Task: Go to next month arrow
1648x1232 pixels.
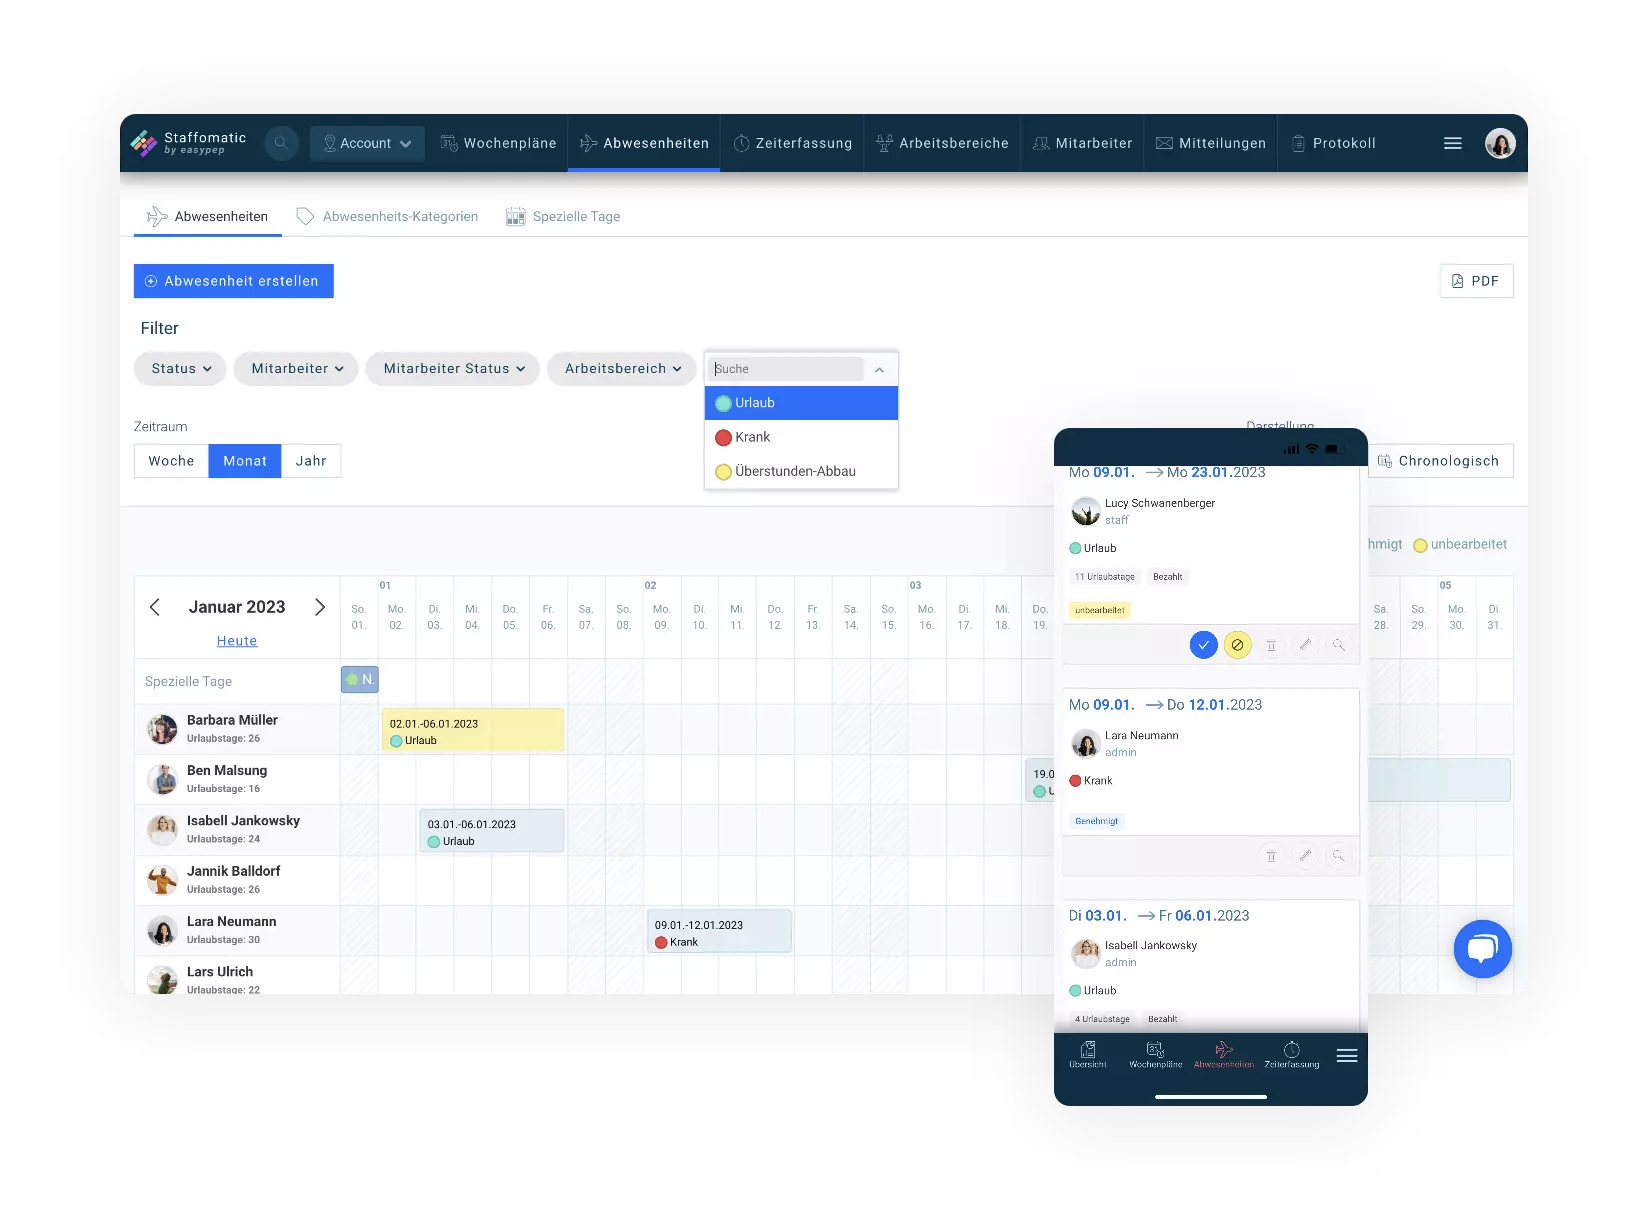Action: [x=320, y=607]
